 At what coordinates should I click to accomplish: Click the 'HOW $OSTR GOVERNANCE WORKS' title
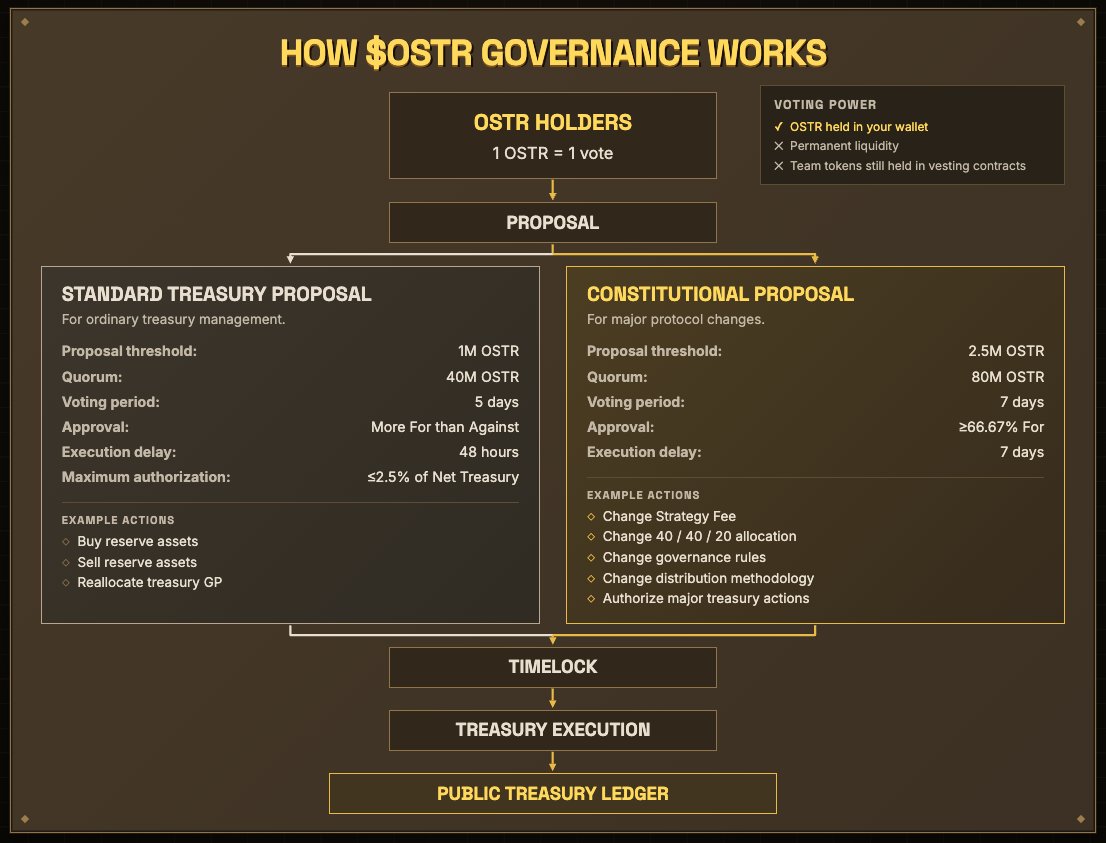553,53
